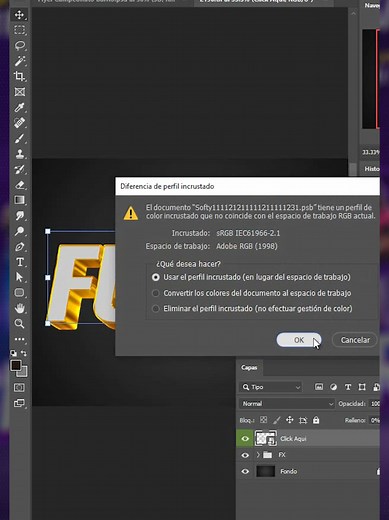
Task: Open the Edit Toolbar three-dots menu
Action: tap(19, 339)
